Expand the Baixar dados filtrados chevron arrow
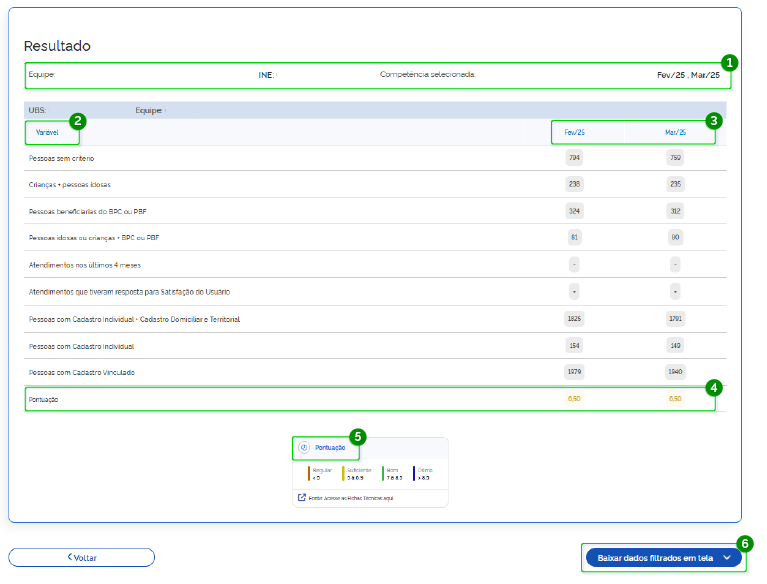Image resolution: width=767 pixels, height=584 pixels. click(727, 558)
